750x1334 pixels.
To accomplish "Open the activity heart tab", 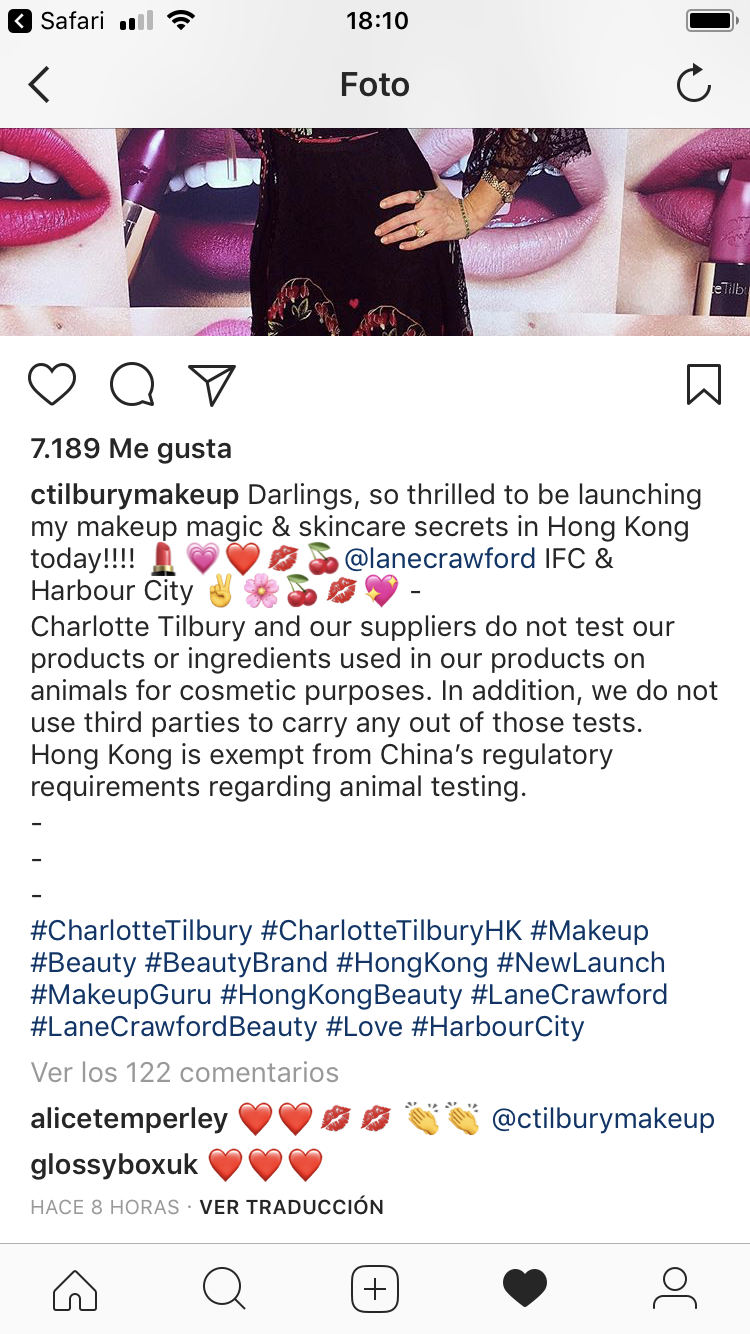I will pos(525,1289).
